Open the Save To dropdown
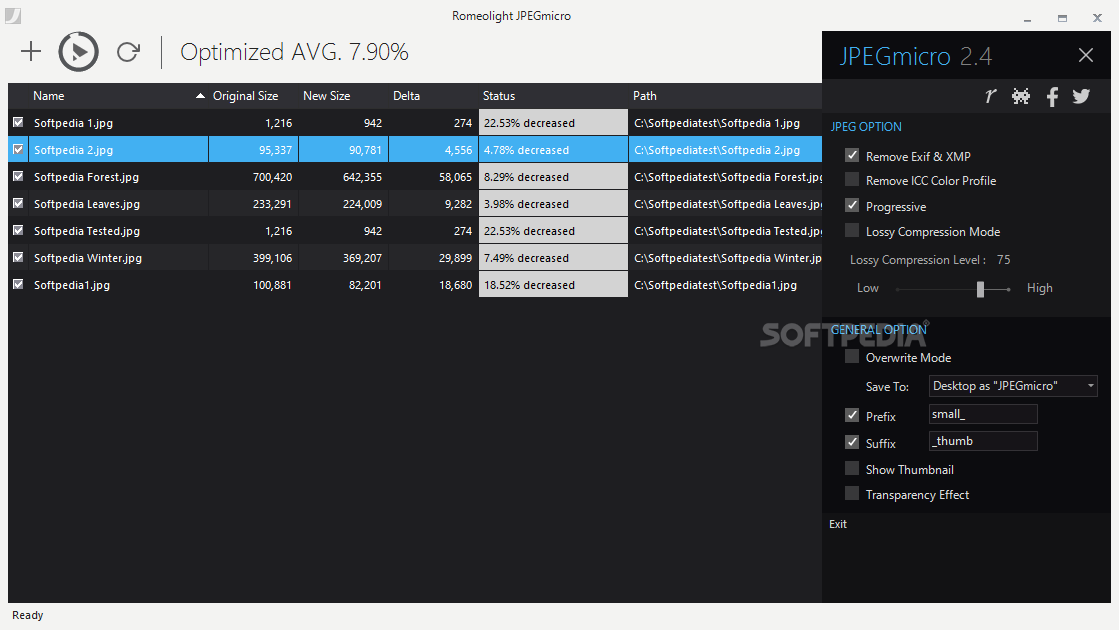Screen dimensions: 1119x630 click(x=1013, y=386)
